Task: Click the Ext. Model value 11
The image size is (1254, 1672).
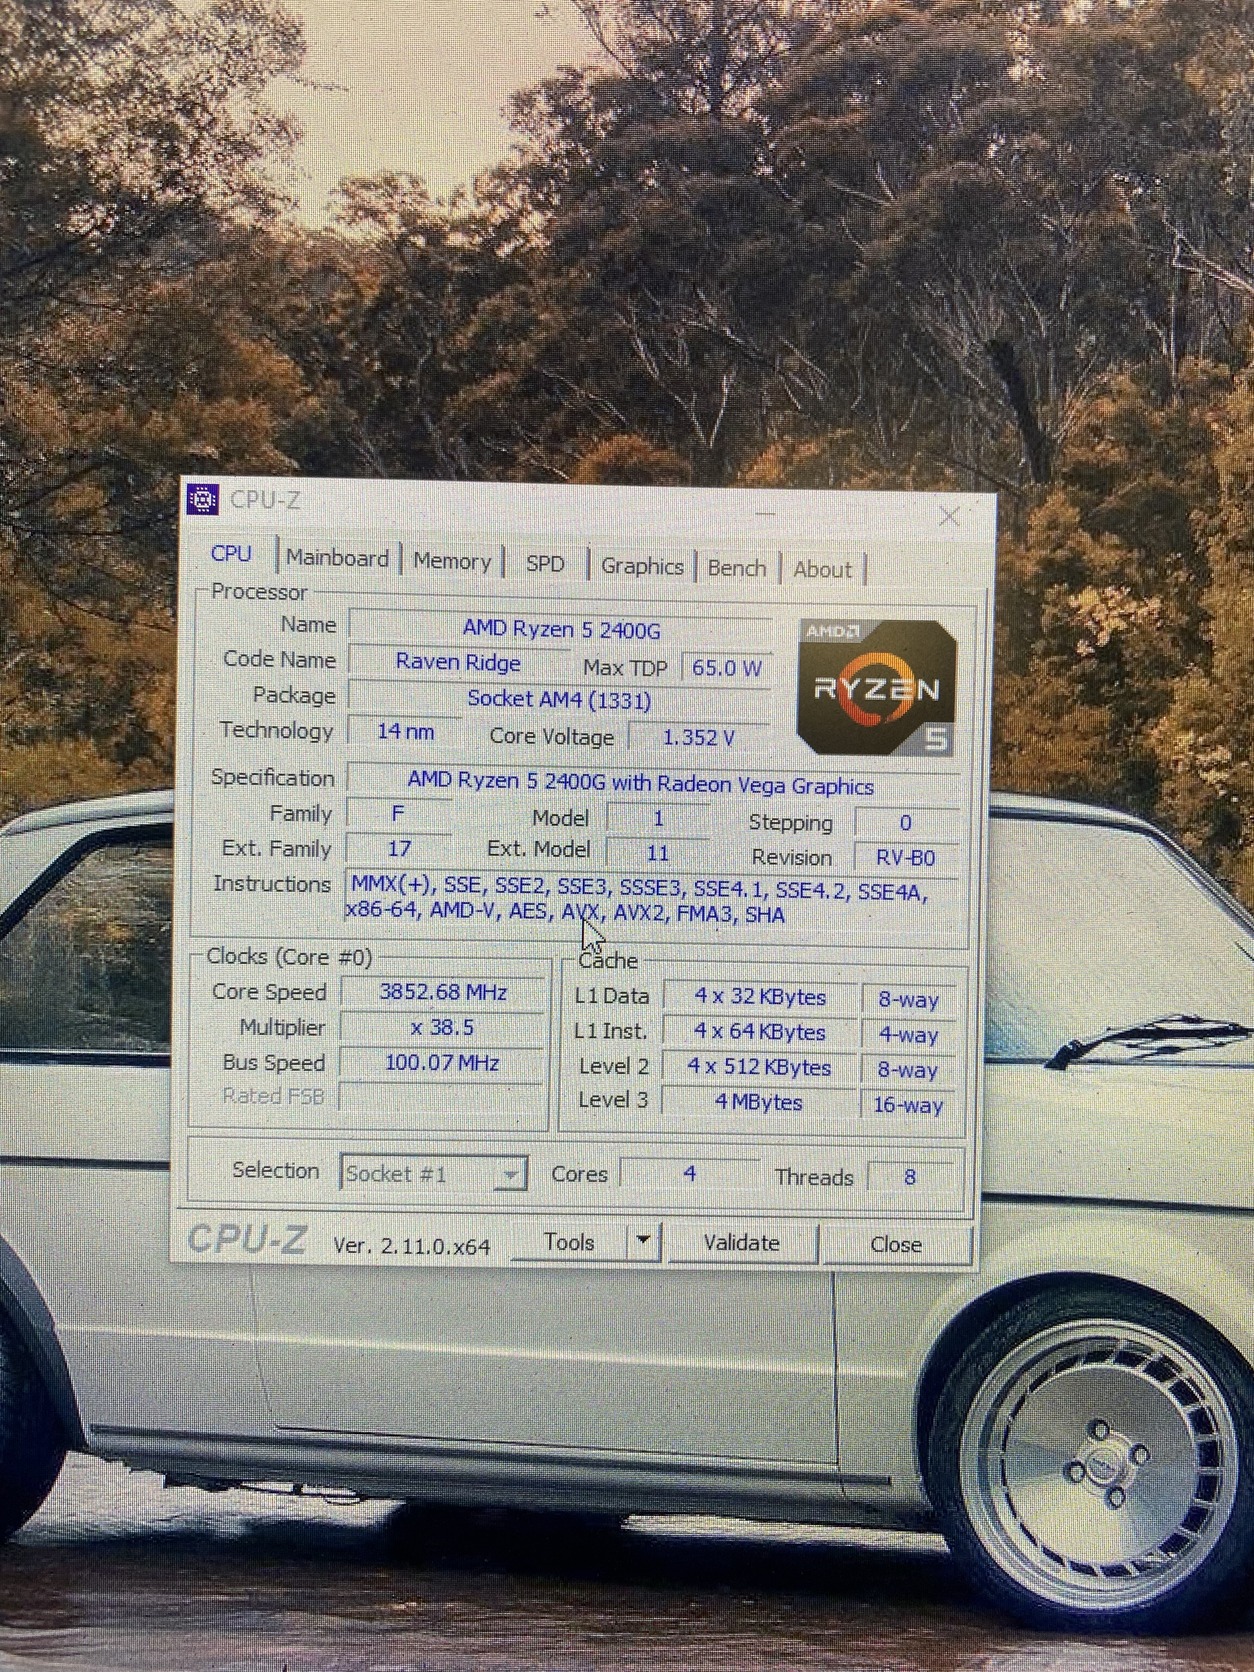Action: (657, 853)
